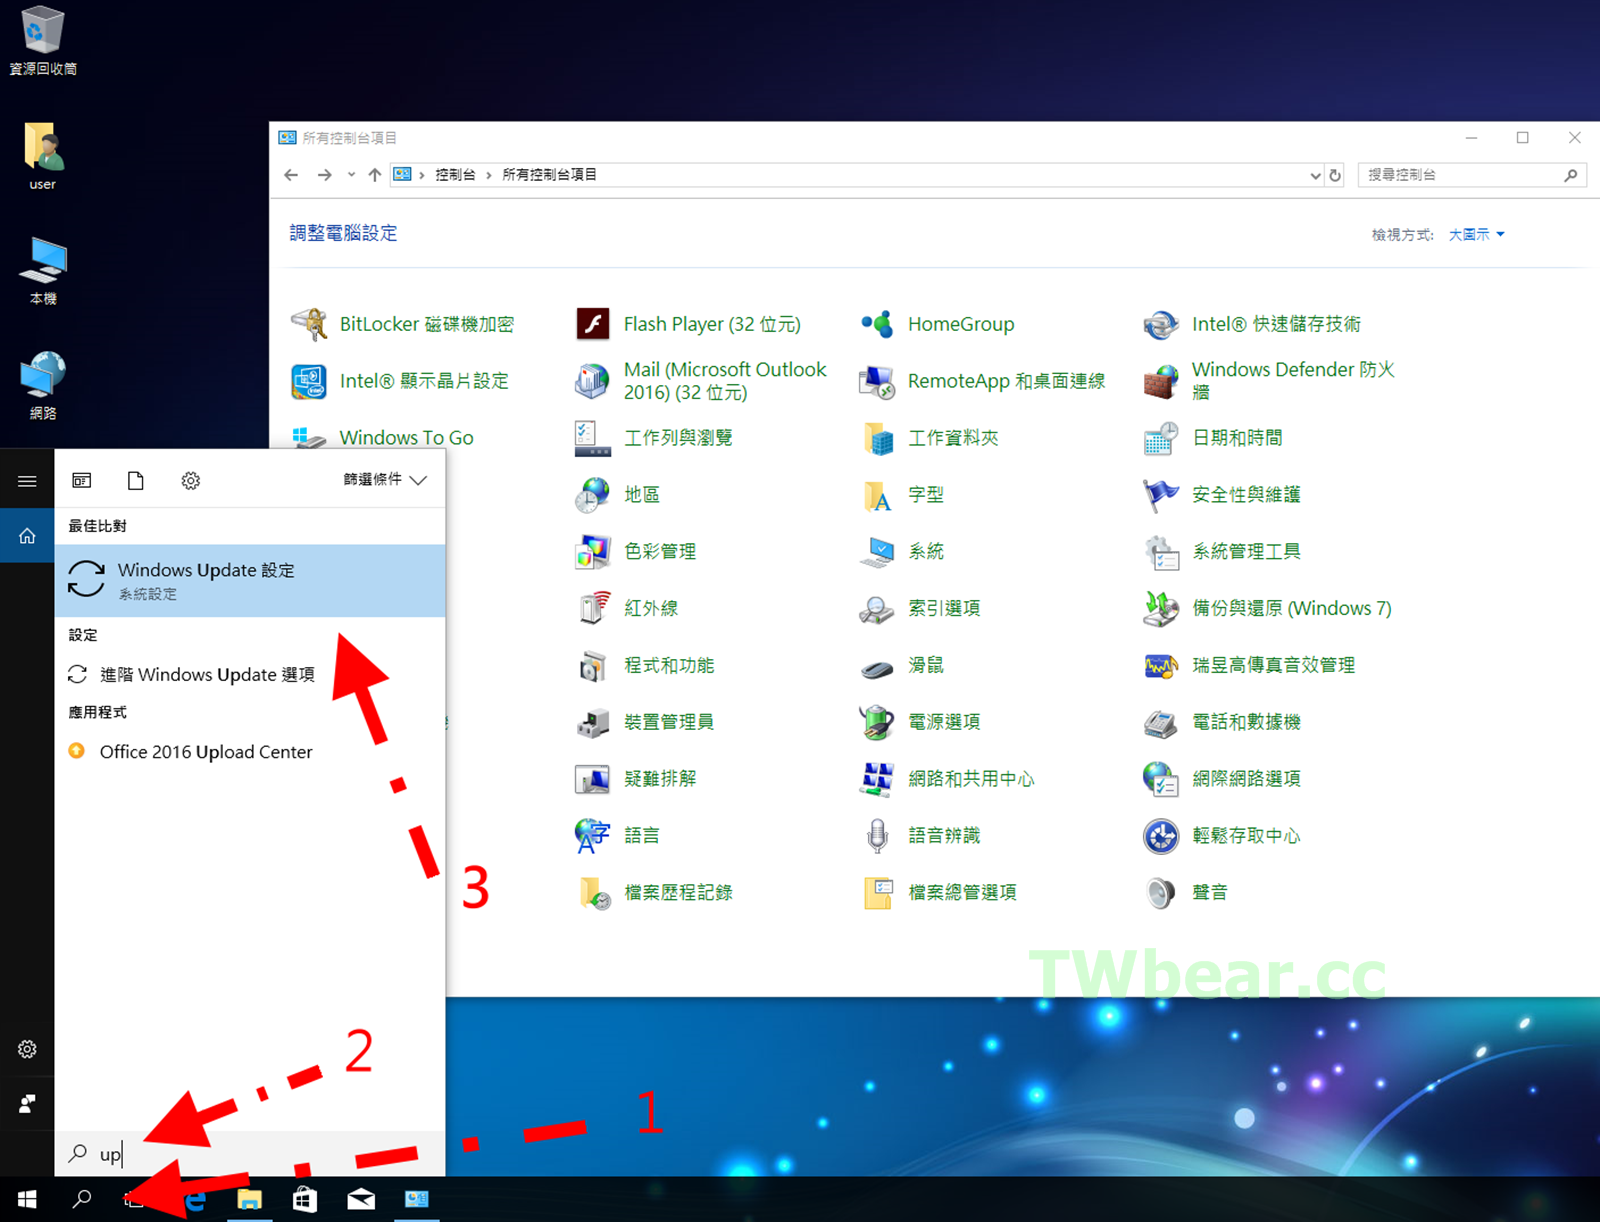Open 系統 computer icon

877,551
